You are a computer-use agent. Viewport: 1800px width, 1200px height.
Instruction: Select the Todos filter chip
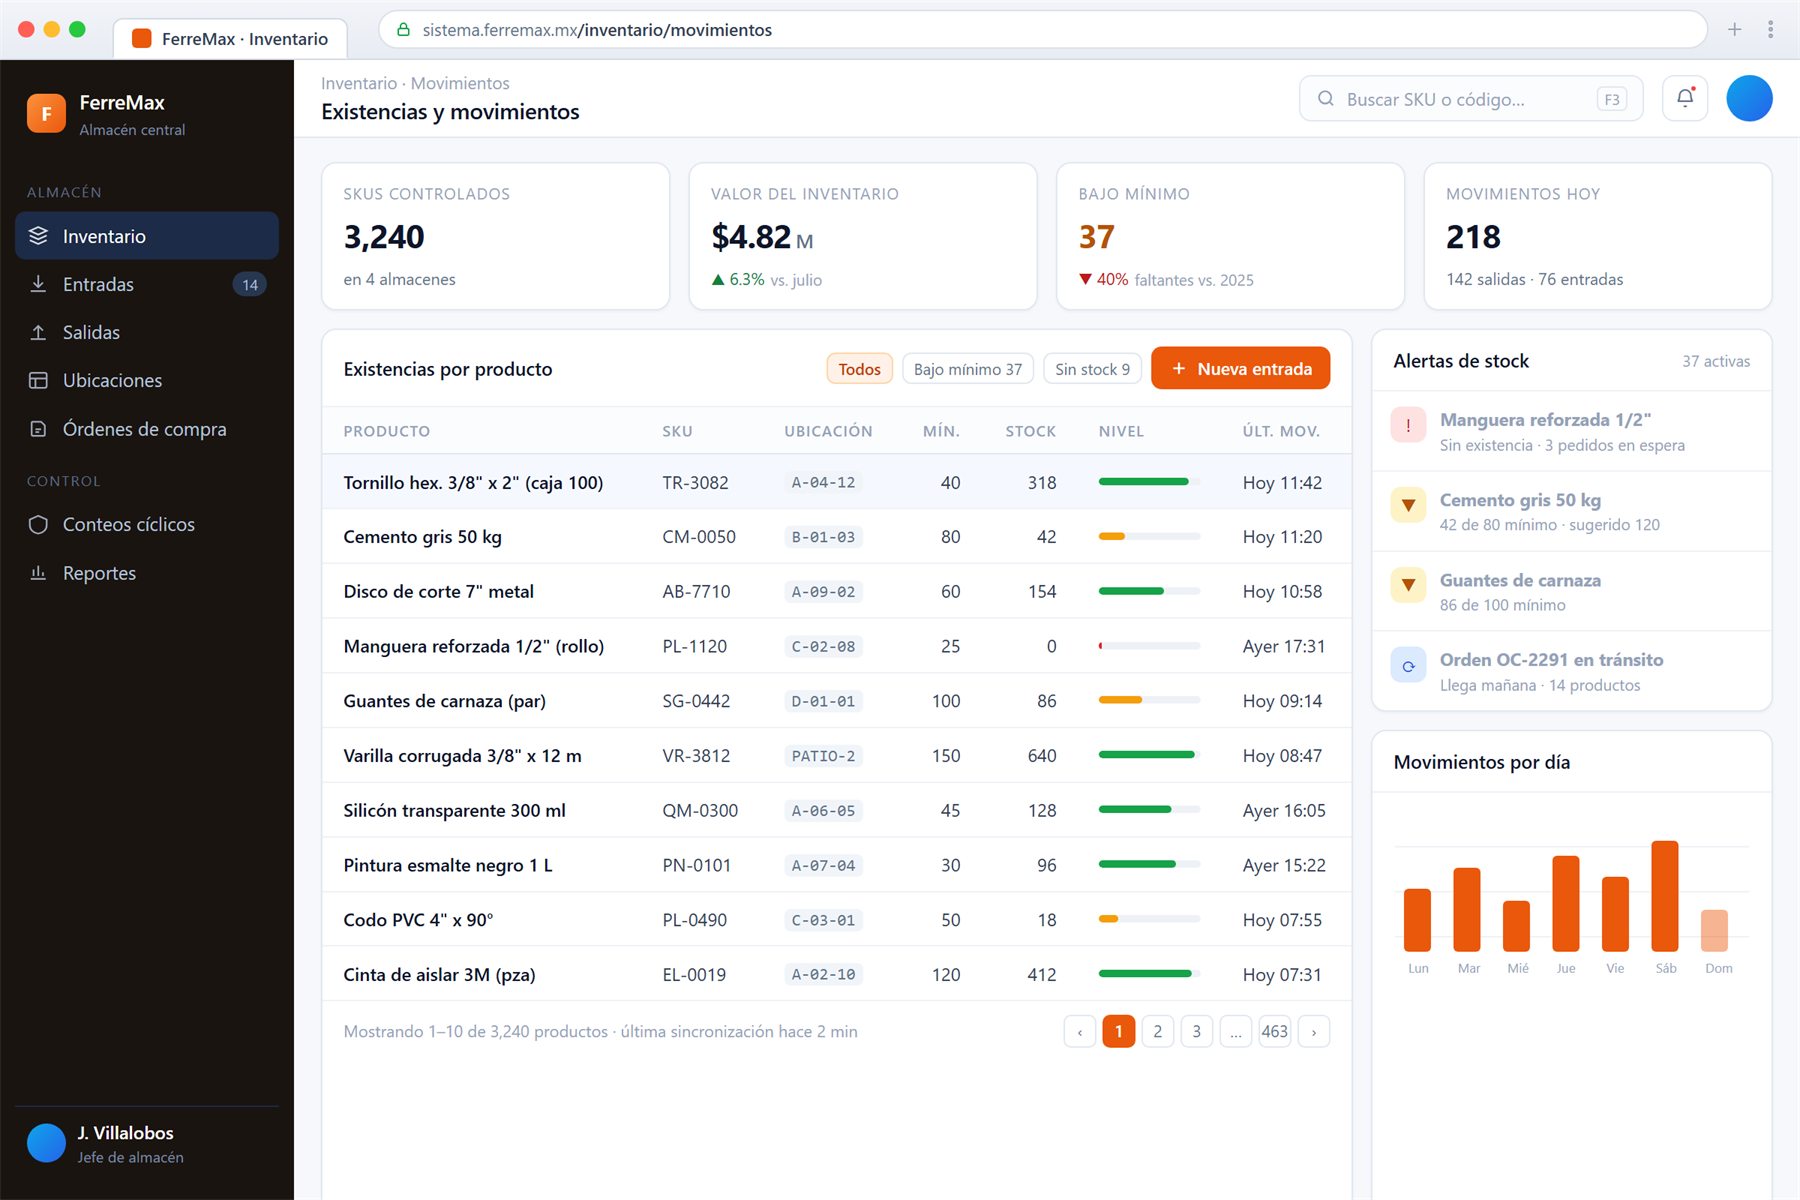tap(859, 369)
